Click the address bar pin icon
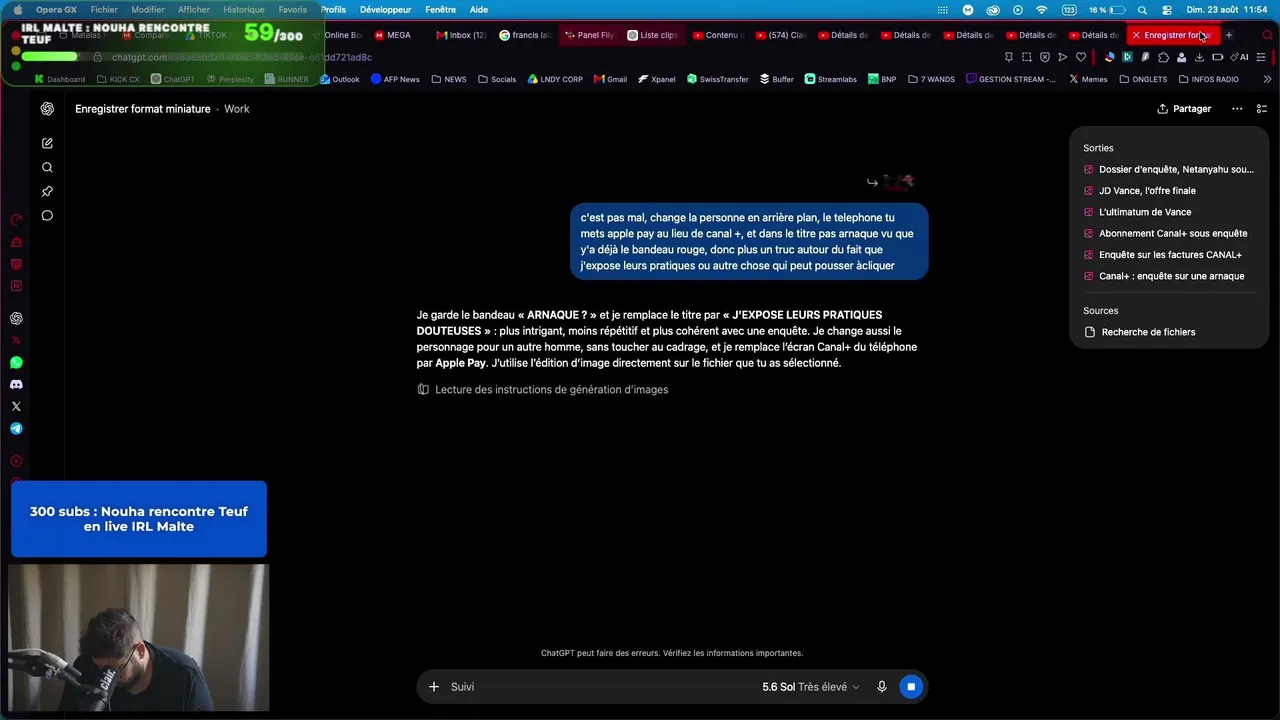This screenshot has width=1280, height=720. point(1009,58)
